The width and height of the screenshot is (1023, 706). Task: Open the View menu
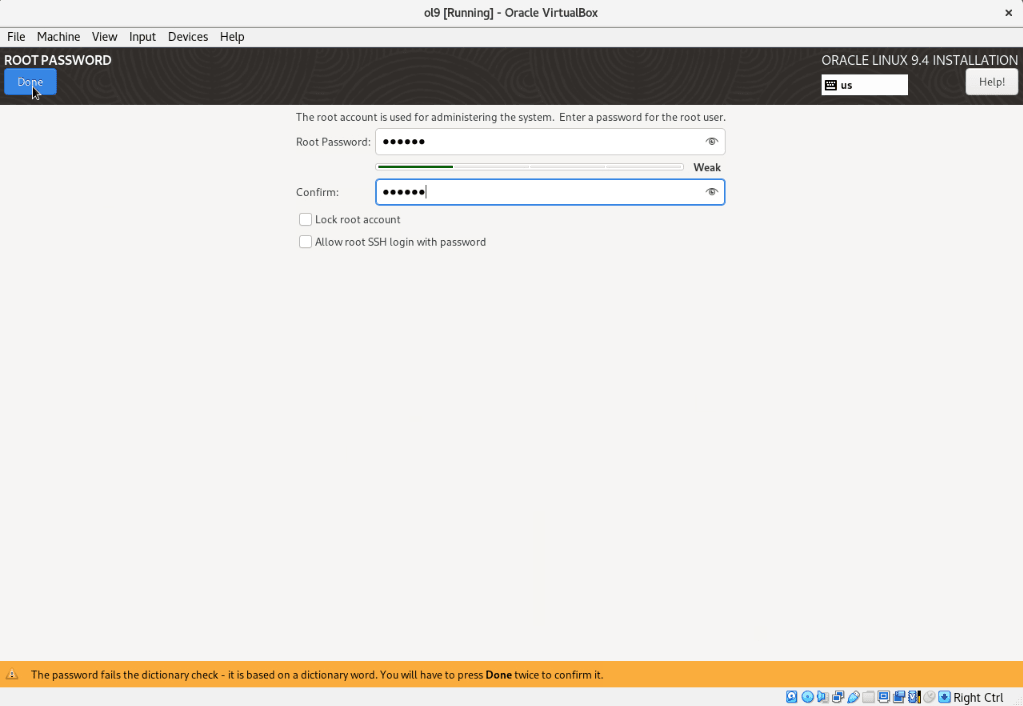point(104,37)
